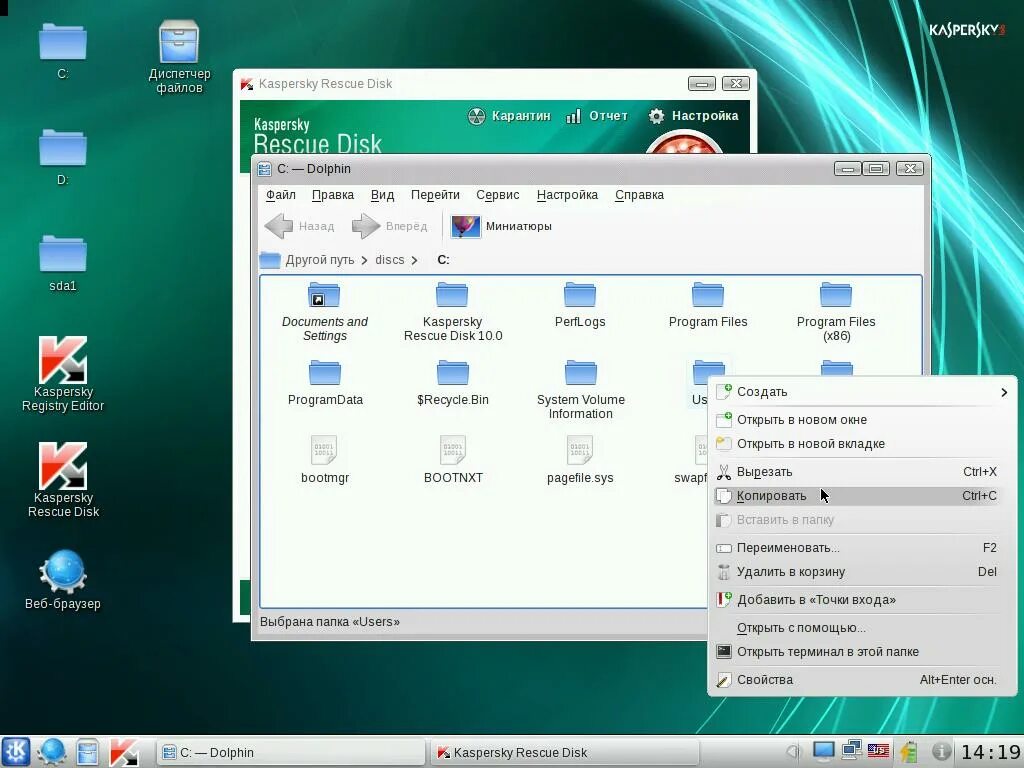Click discs breadcrumb segment
This screenshot has height=768, width=1024.
point(389,260)
